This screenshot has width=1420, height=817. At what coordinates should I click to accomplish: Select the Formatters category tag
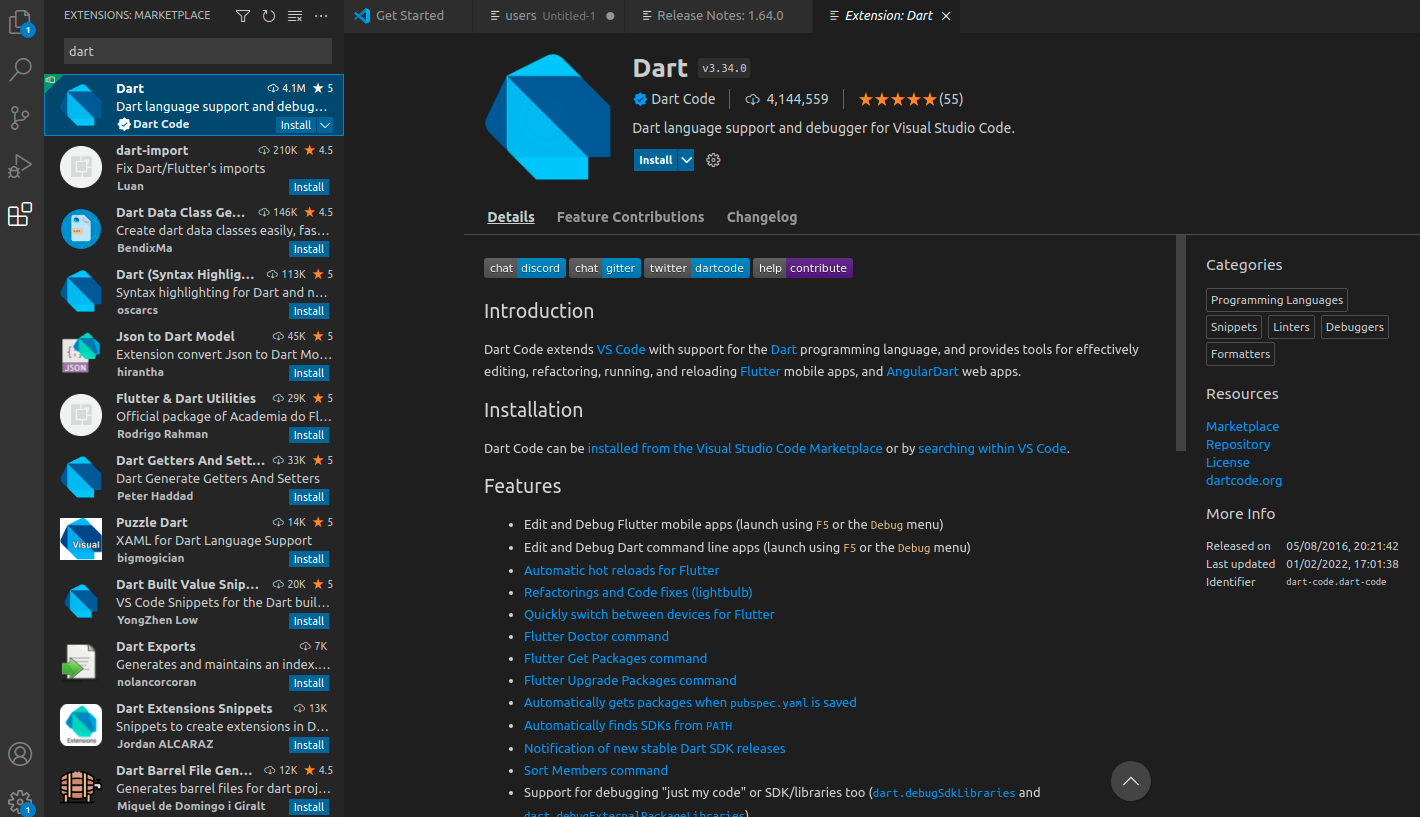(x=1240, y=354)
